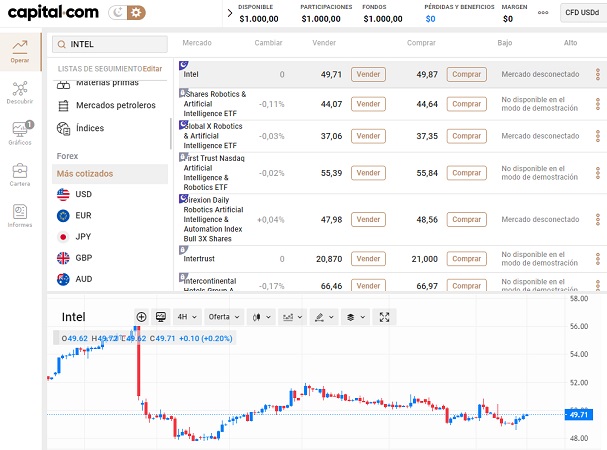Add comparison symbol plus icon on chart

(141, 317)
